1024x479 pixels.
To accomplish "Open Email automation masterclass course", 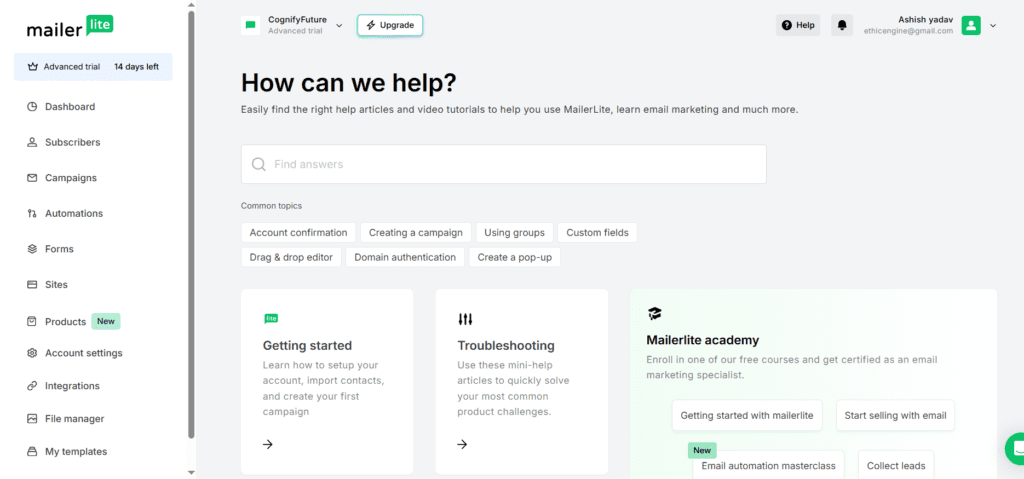I will 769,465.
